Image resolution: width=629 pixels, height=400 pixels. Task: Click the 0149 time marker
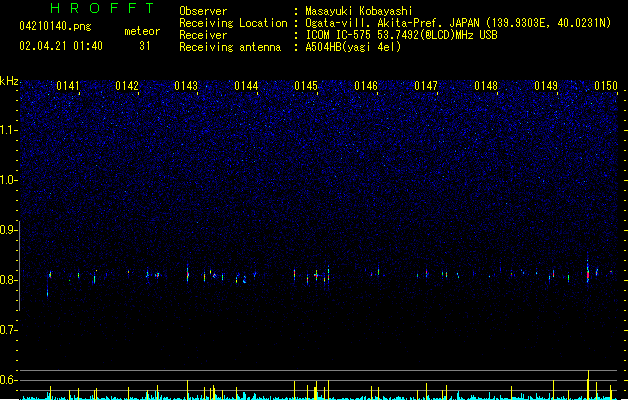[546, 86]
